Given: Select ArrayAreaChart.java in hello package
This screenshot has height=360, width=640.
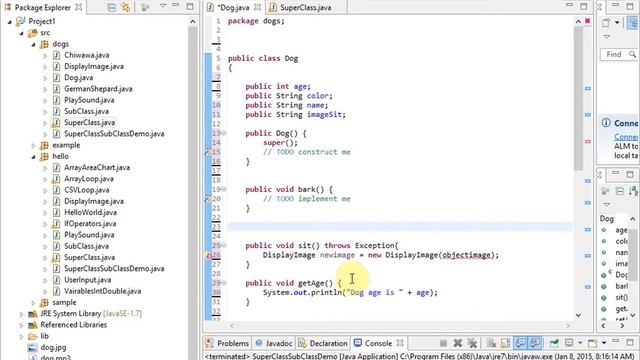Looking at the screenshot, I should coord(97,167).
